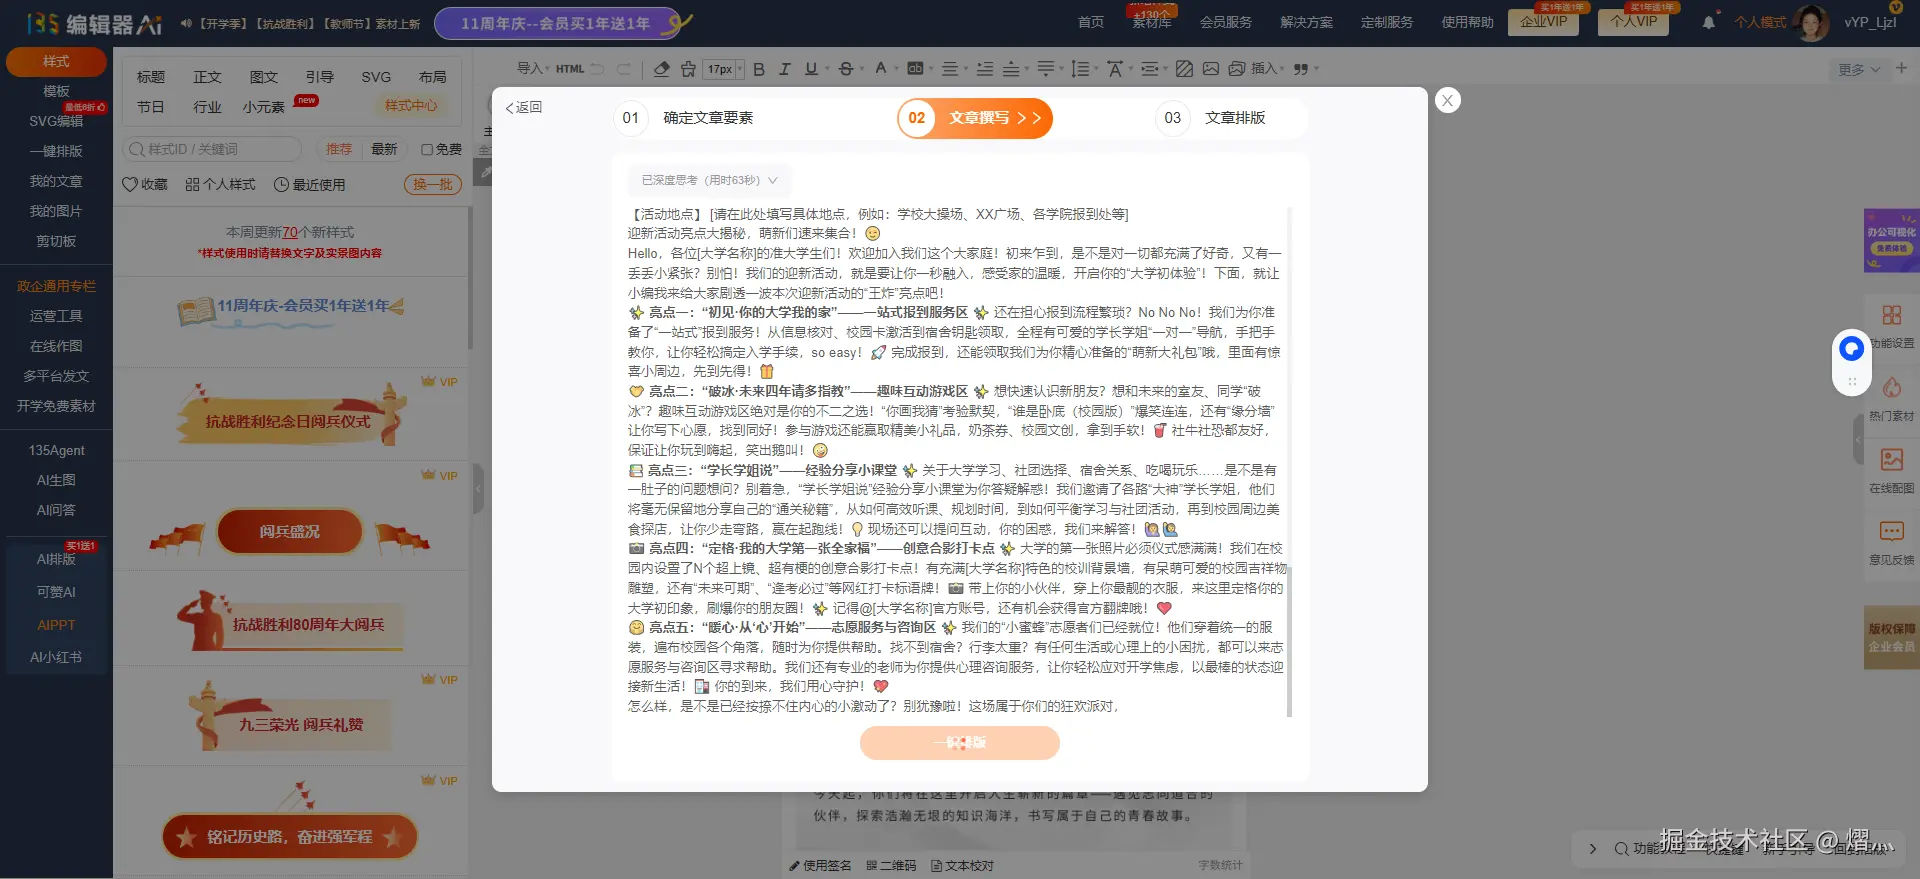Open 会员服务 in top navigation
Screen dimensions: 1920x879
coord(1226,22)
